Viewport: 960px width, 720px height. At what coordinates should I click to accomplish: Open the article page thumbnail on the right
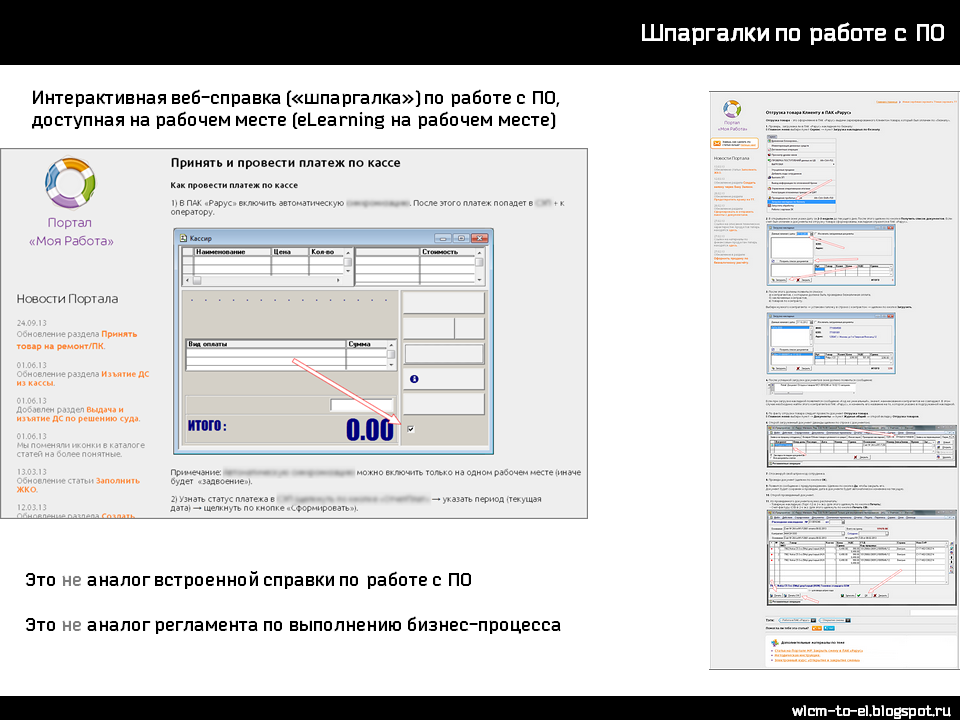[x=834, y=380]
